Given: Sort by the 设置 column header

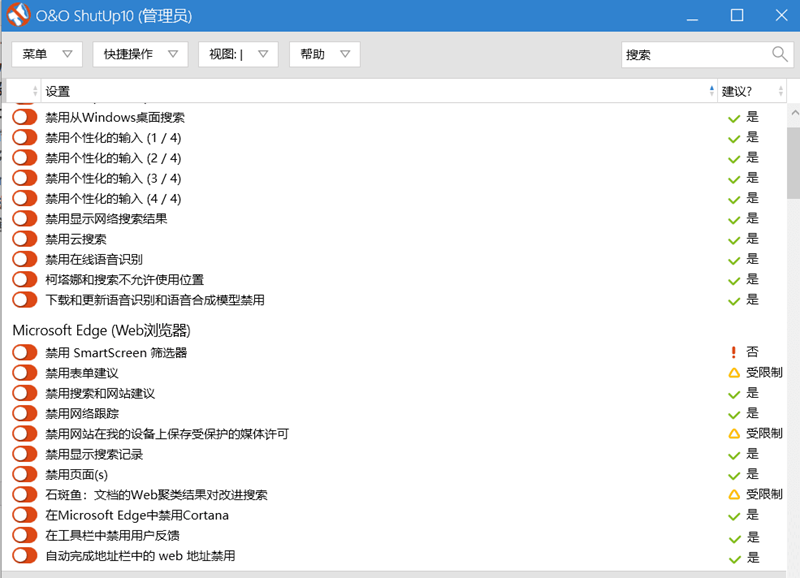Looking at the screenshot, I should click(x=379, y=91).
